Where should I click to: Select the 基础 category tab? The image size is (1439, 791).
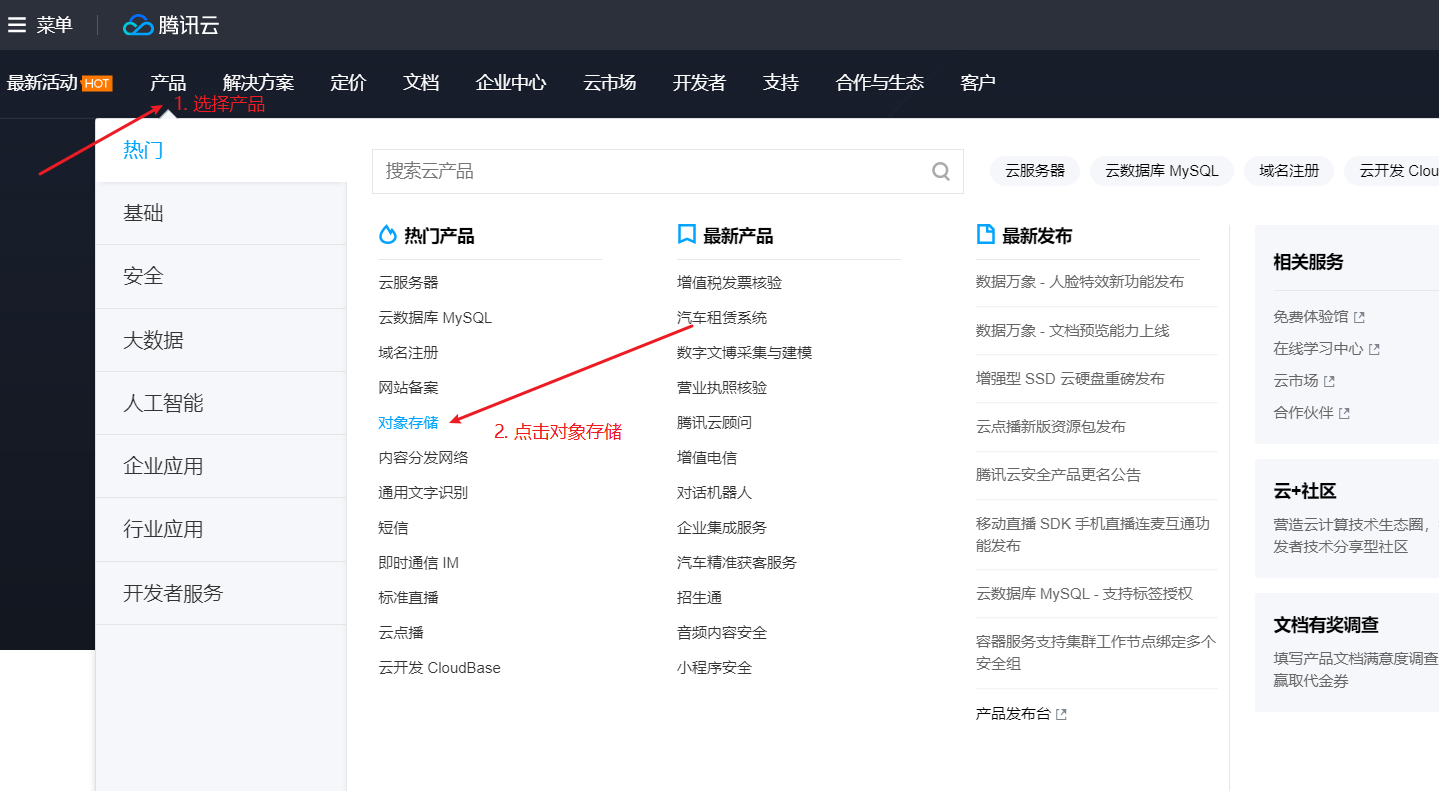pyautogui.click(x=221, y=213)
